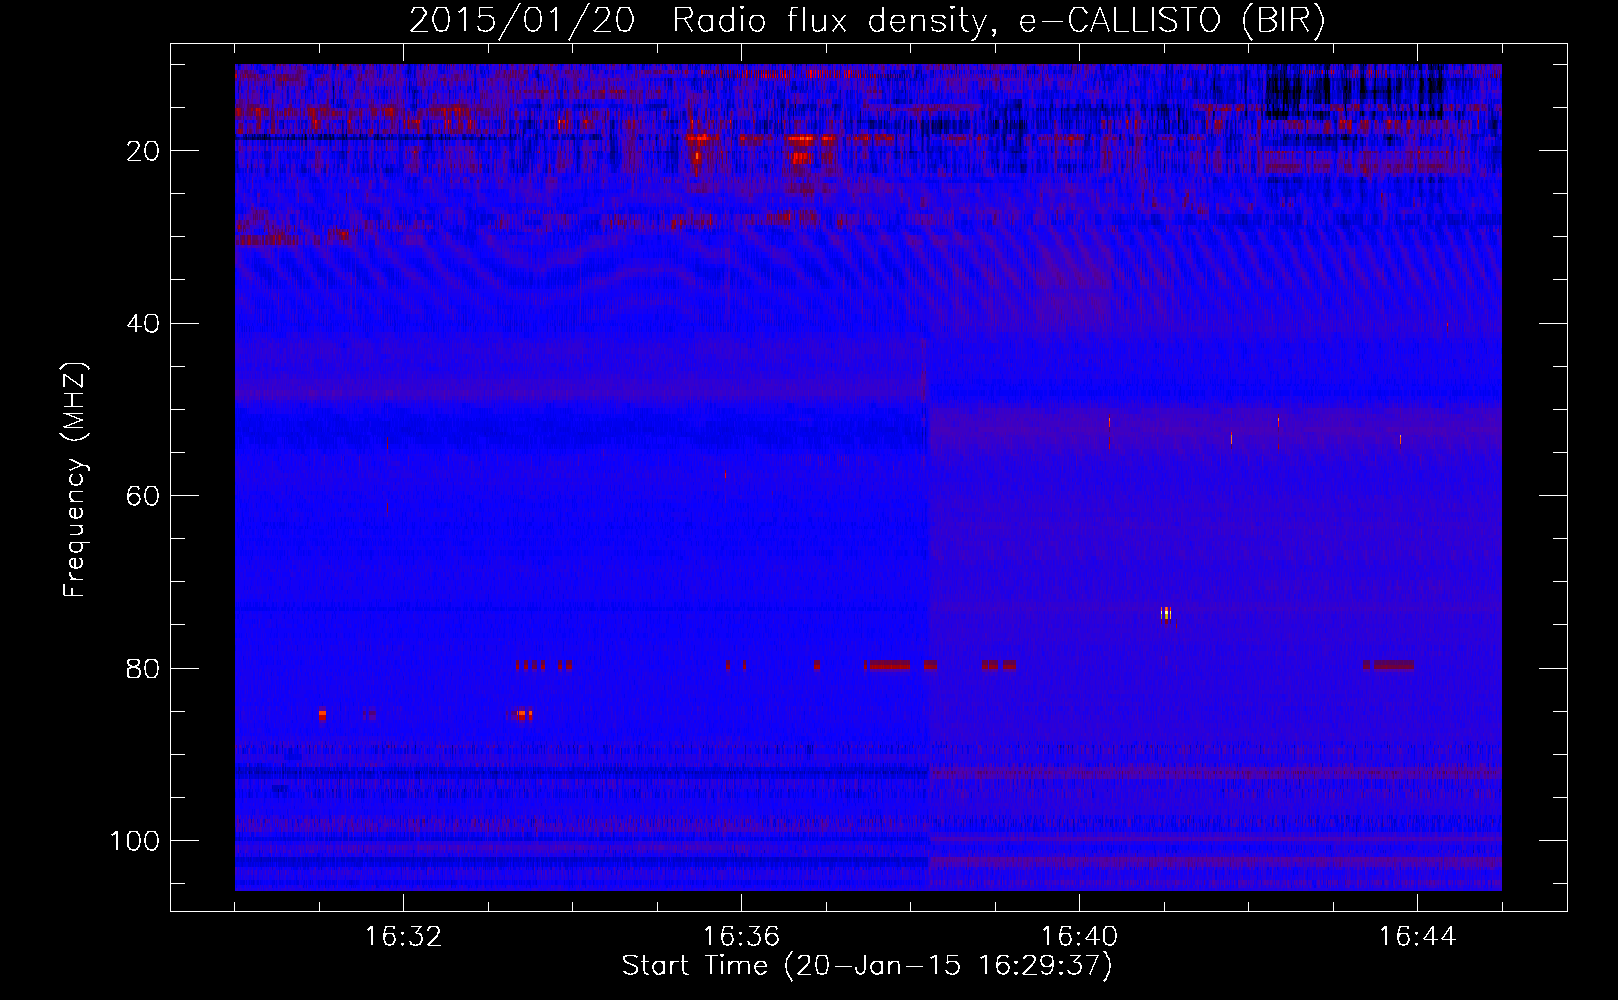Click the plot title '2015/01/20 Radio flux density, e-CALLISTO (BIR)'
The image size is (1618, 1000).
867,20
